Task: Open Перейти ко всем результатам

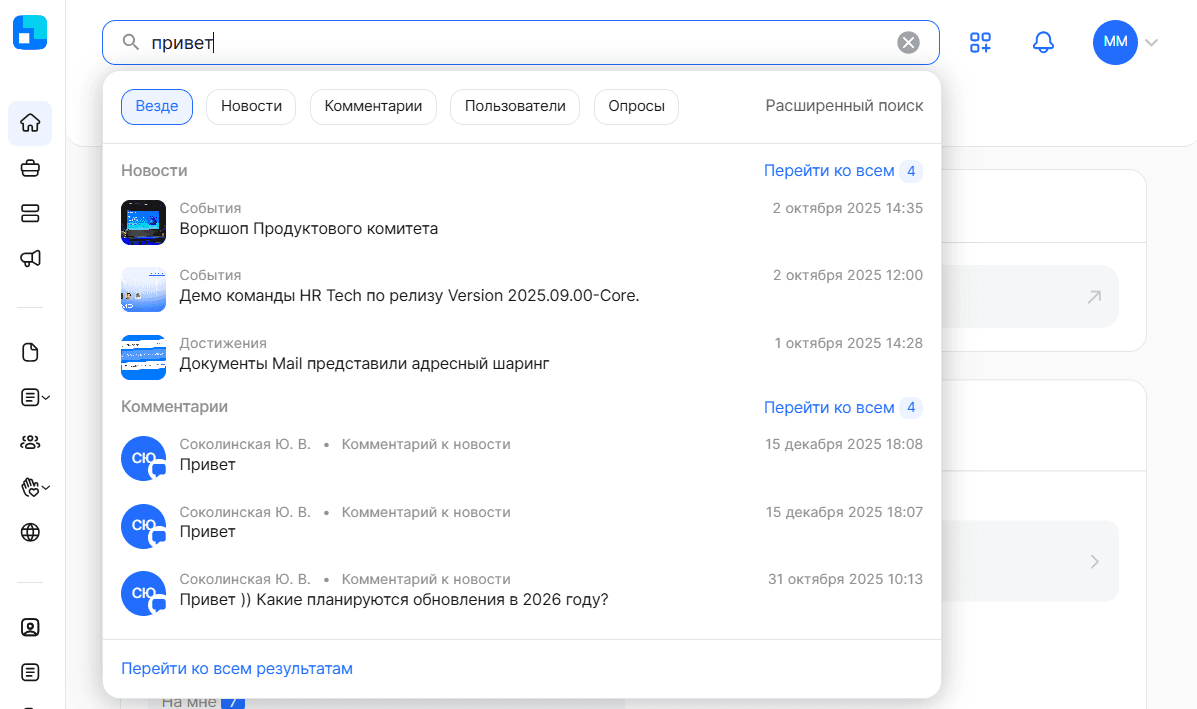Action: click(x=236, y=668)
